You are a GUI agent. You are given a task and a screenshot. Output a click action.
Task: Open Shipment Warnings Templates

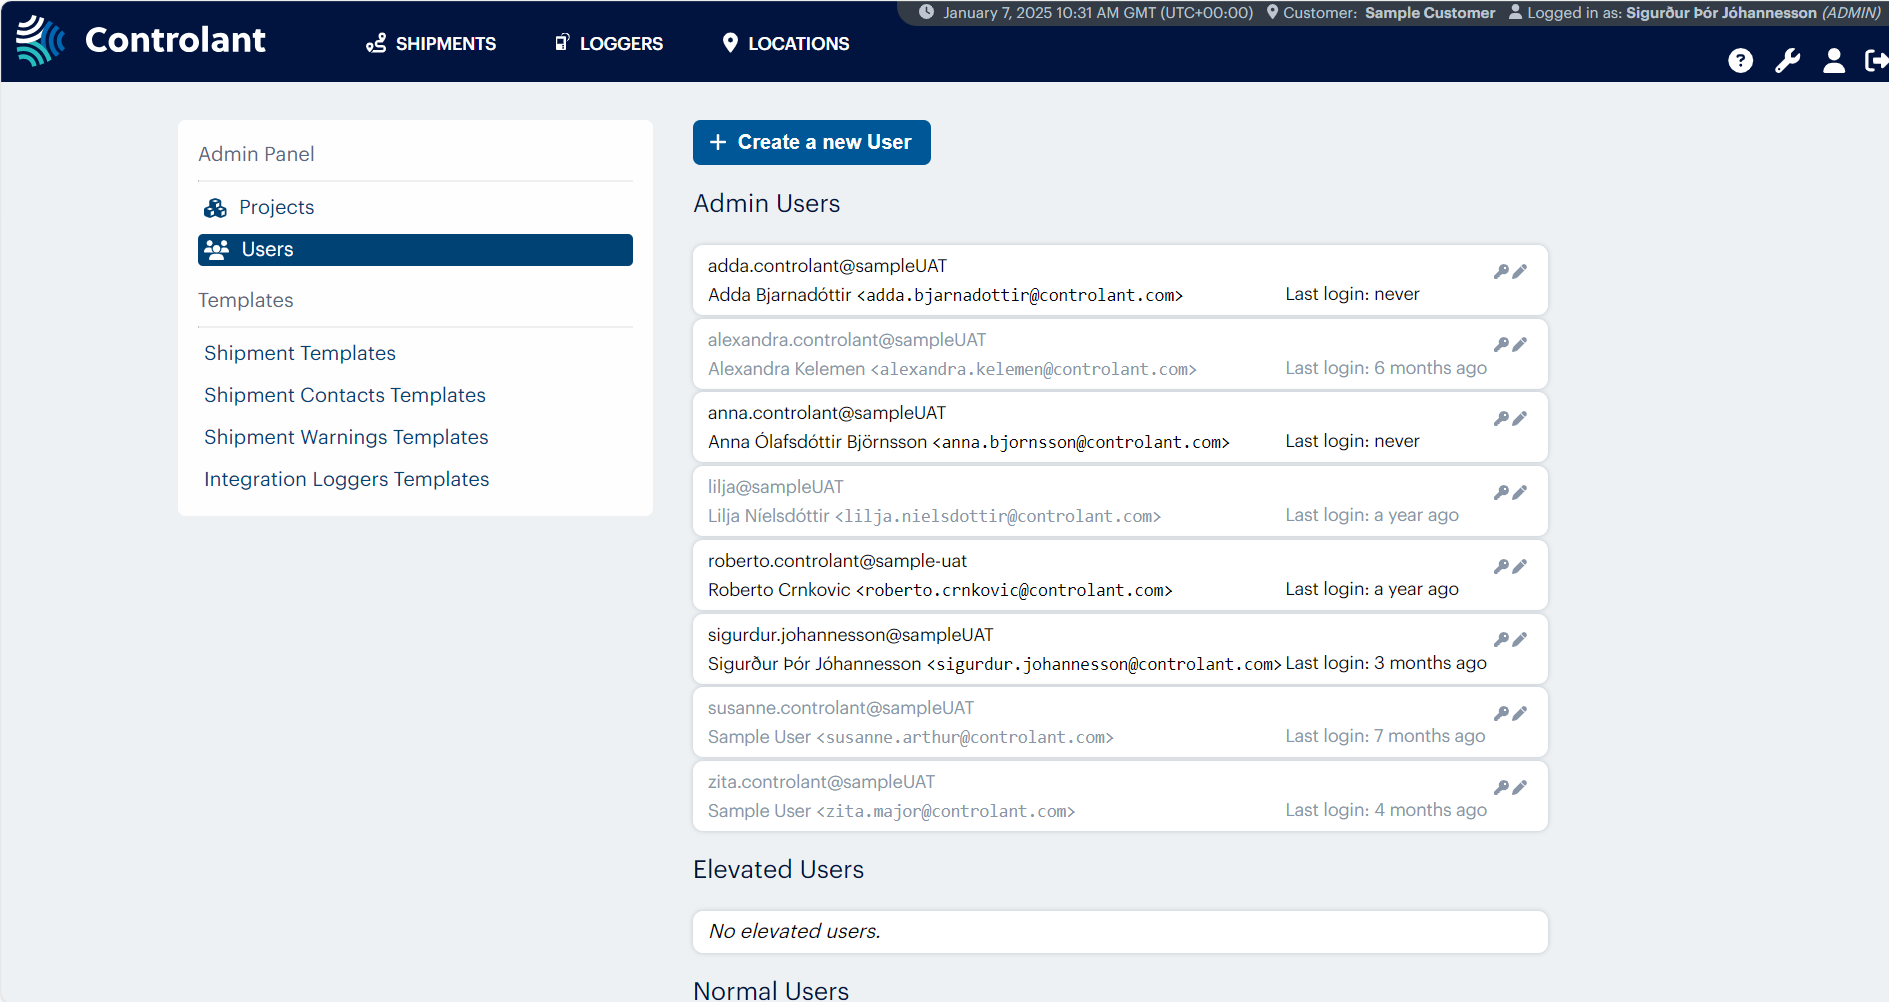[346, 437]
